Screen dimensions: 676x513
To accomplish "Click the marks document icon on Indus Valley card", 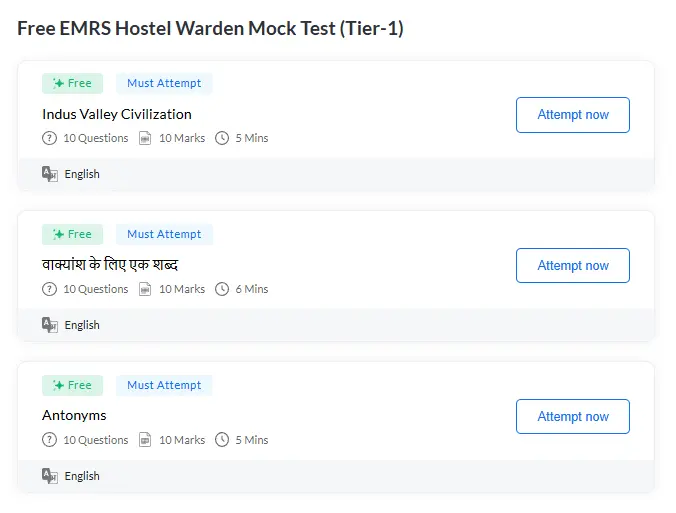I will click(145, 138).
